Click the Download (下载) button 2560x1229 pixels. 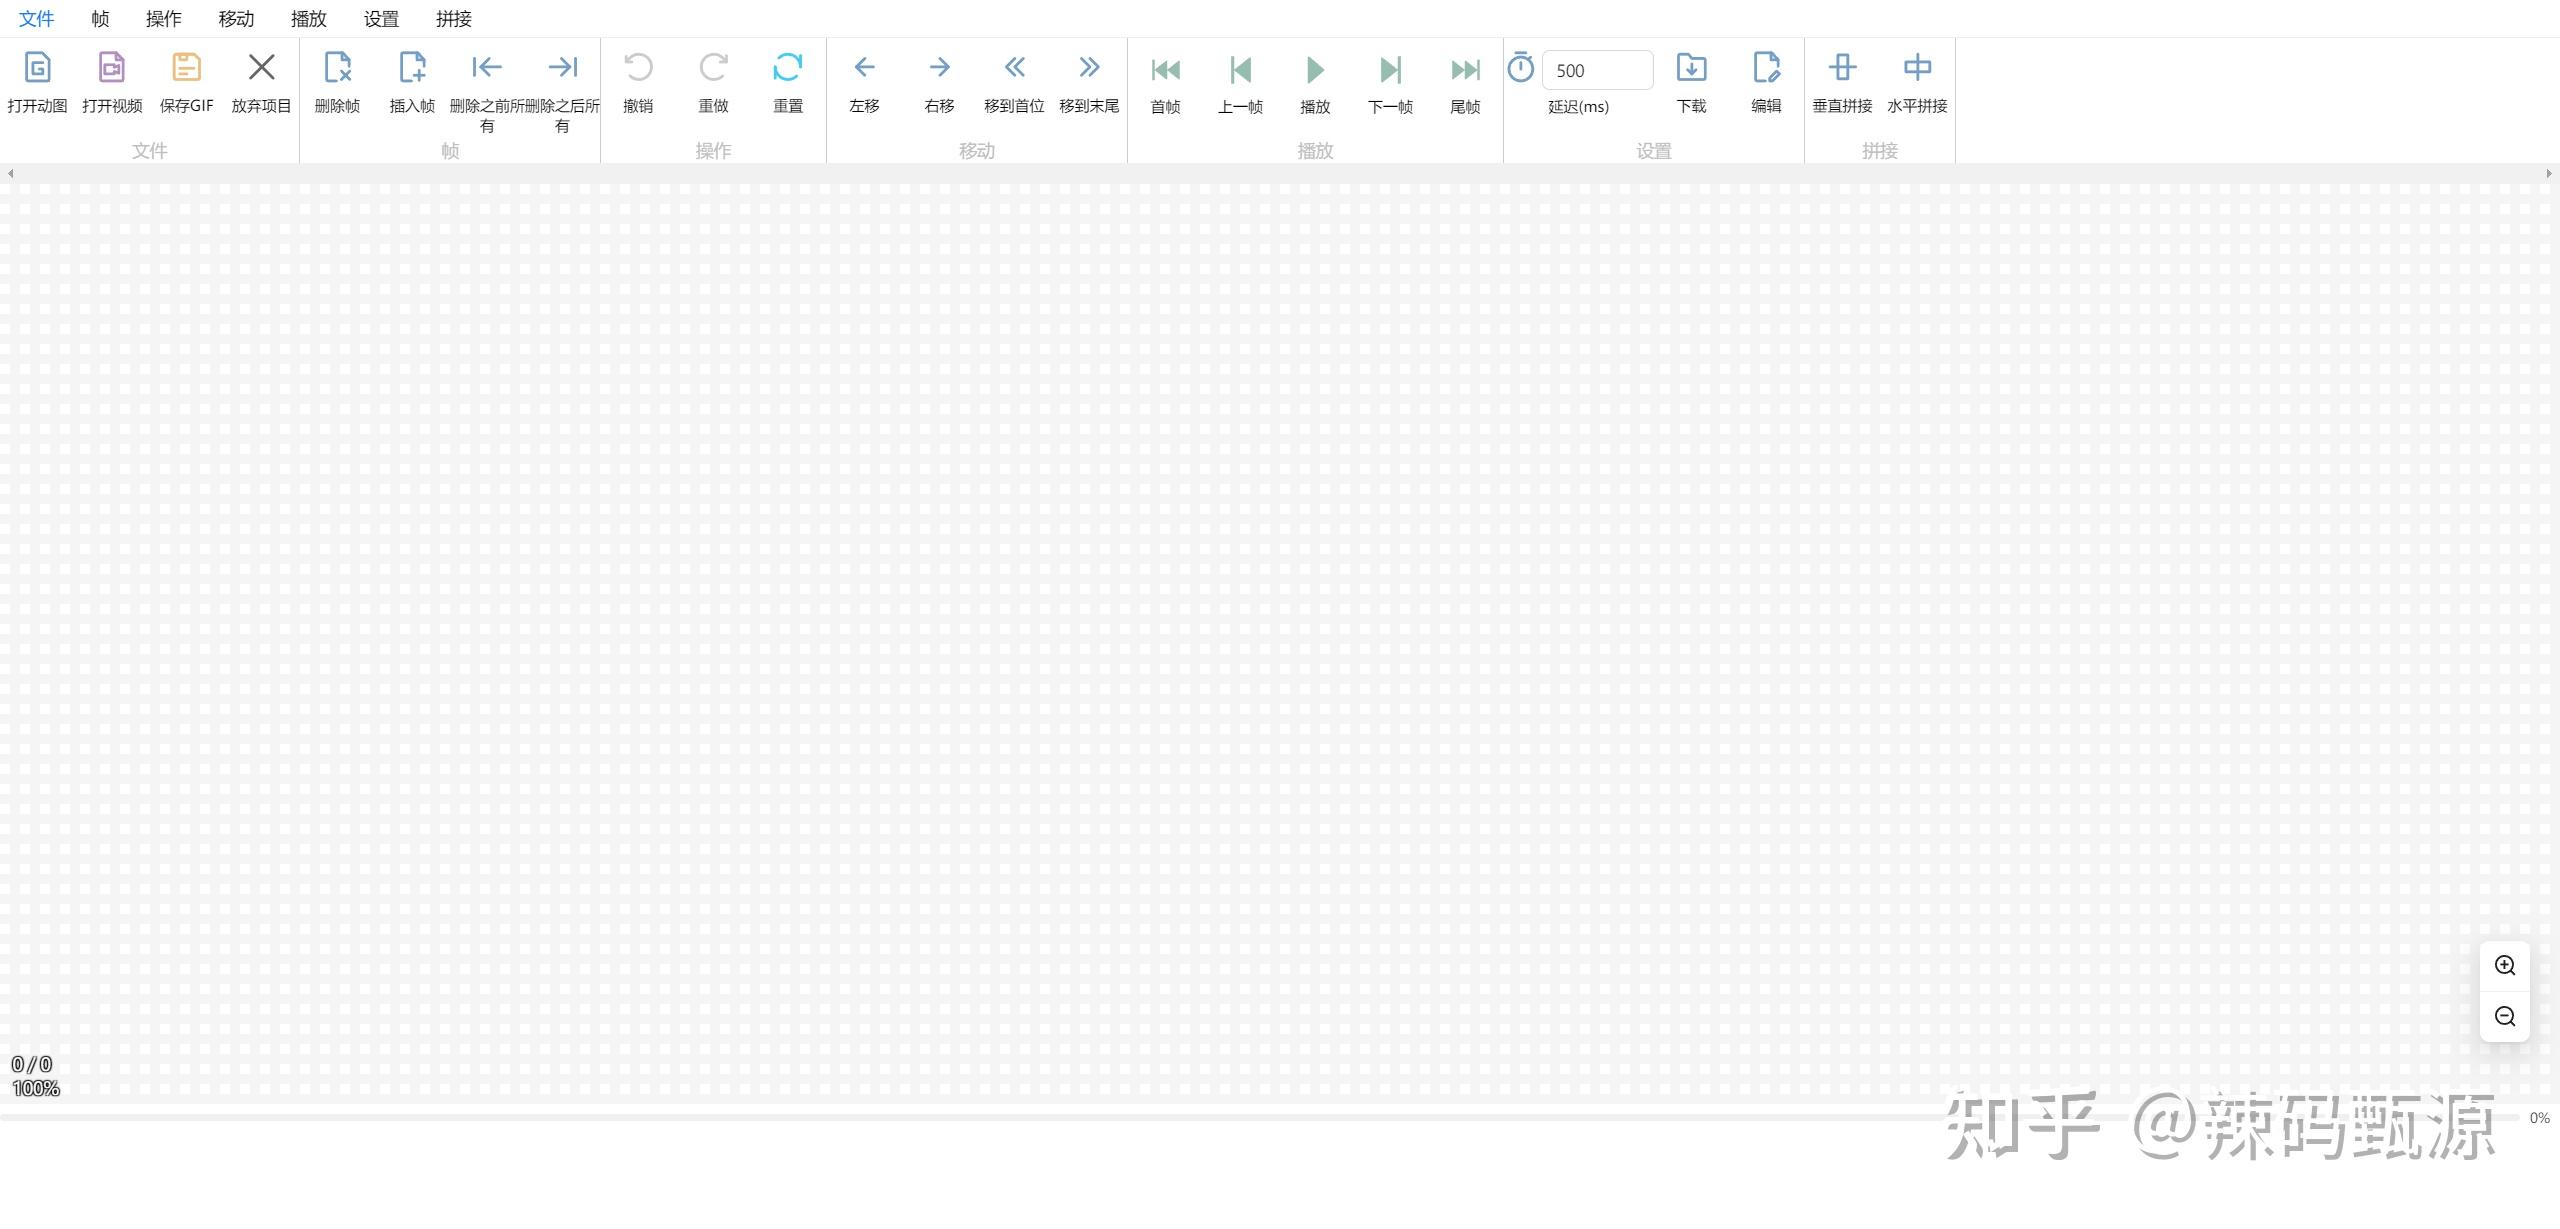point(1691,68)
